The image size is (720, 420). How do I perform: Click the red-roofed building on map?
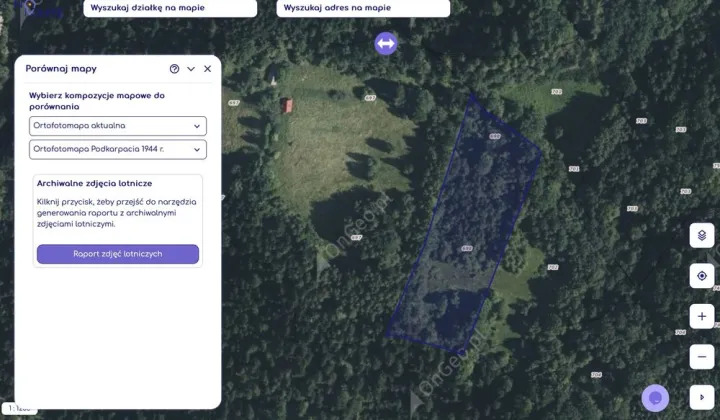[x=287, y=106]
